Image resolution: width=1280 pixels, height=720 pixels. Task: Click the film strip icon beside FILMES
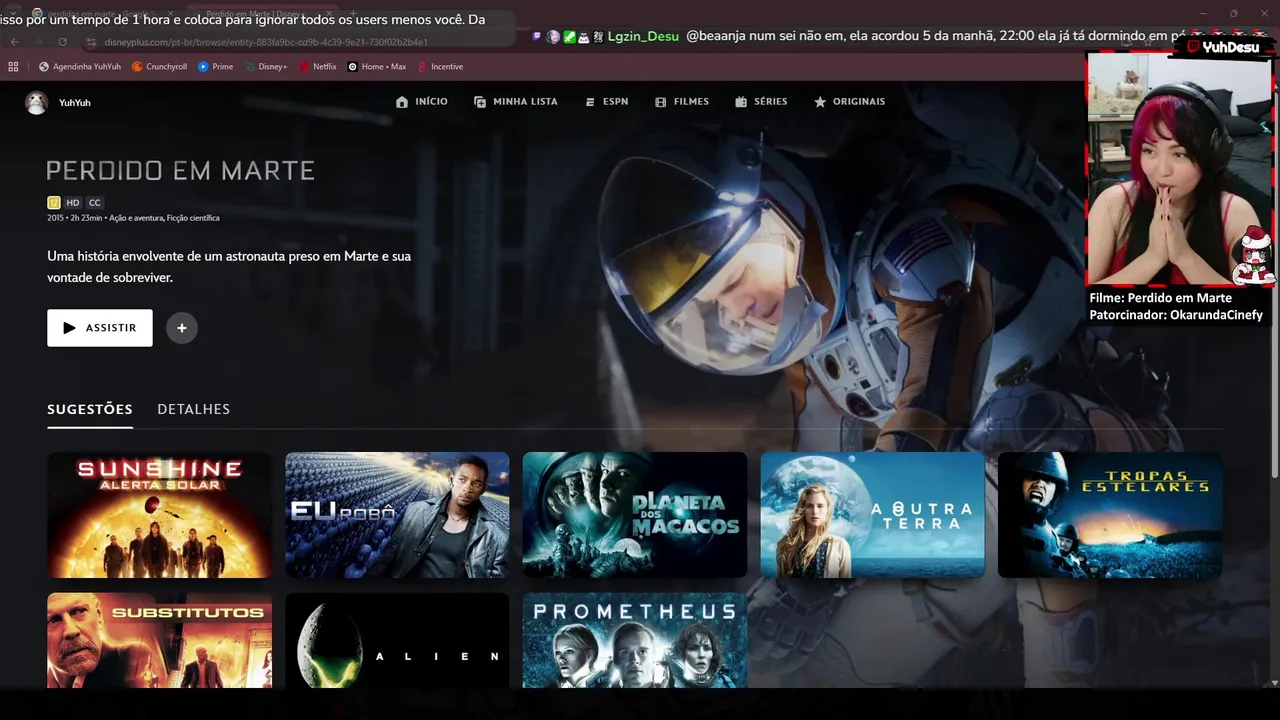click(x=661, y=102)
